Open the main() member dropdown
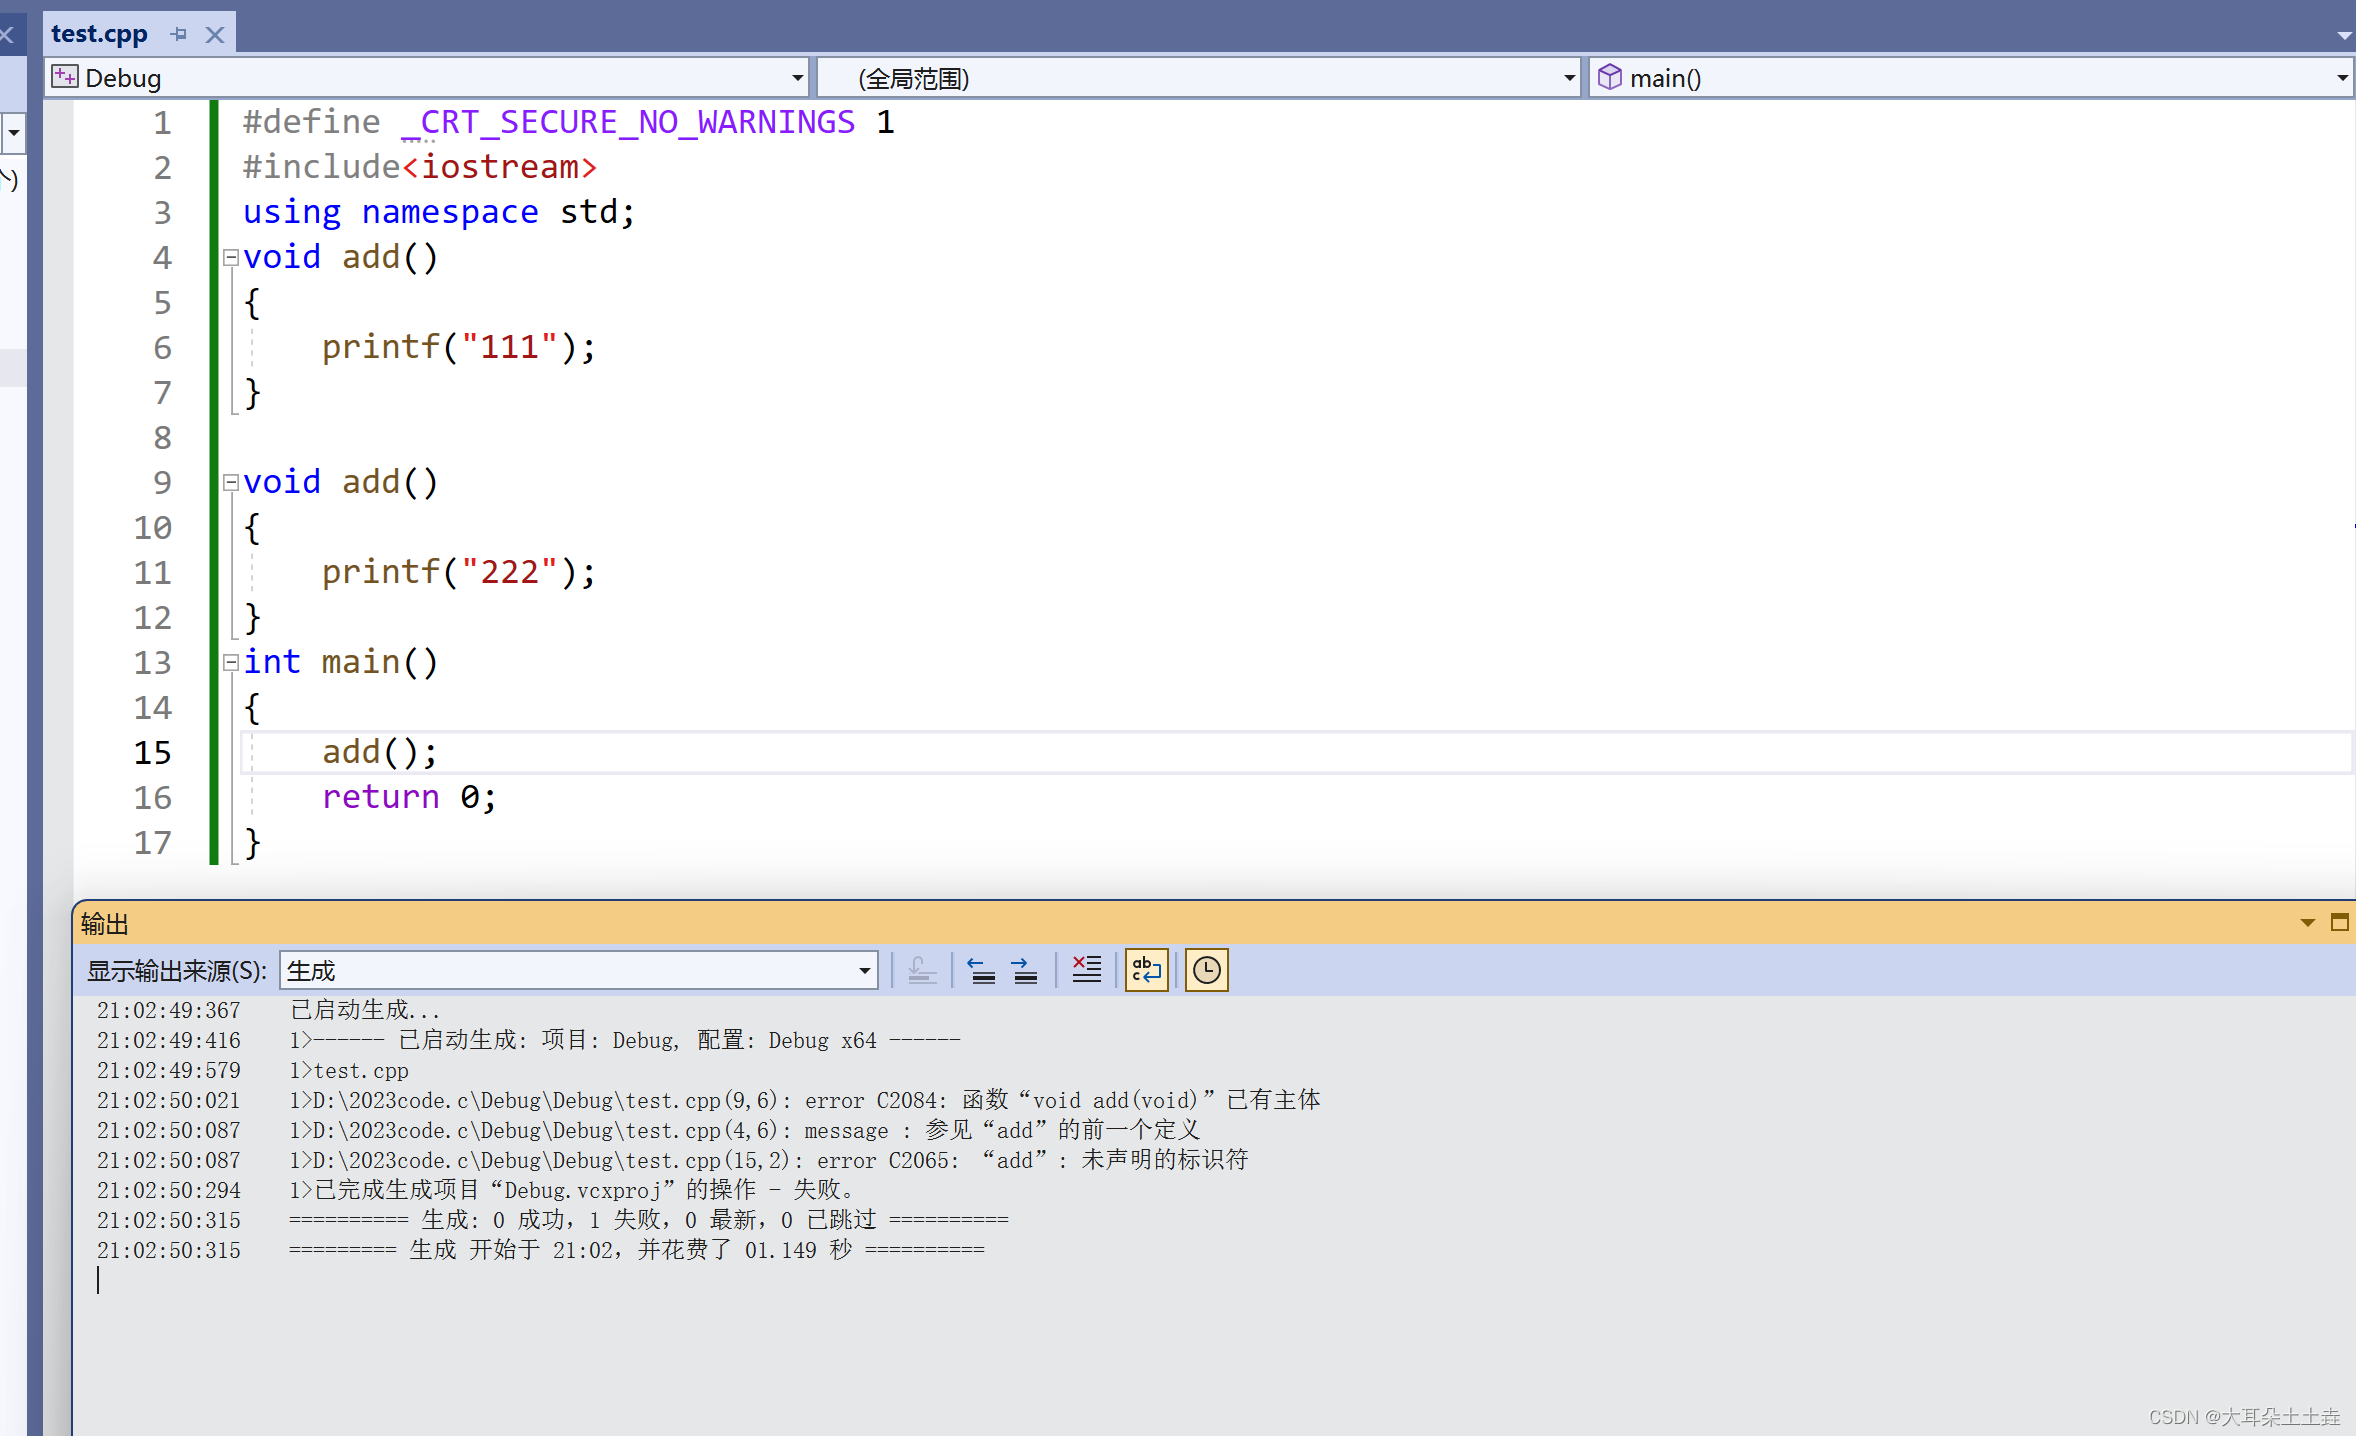This screenshot has height=1436, width=2356. pos(2341,78)
